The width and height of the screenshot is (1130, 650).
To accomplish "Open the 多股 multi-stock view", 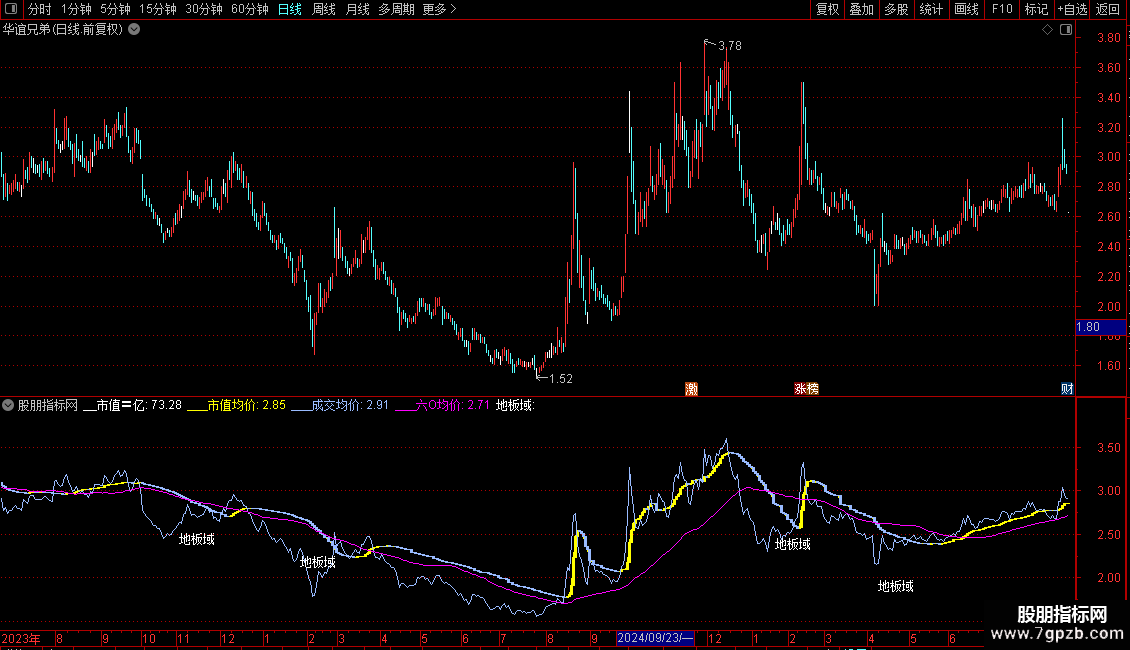I will 896,9.
